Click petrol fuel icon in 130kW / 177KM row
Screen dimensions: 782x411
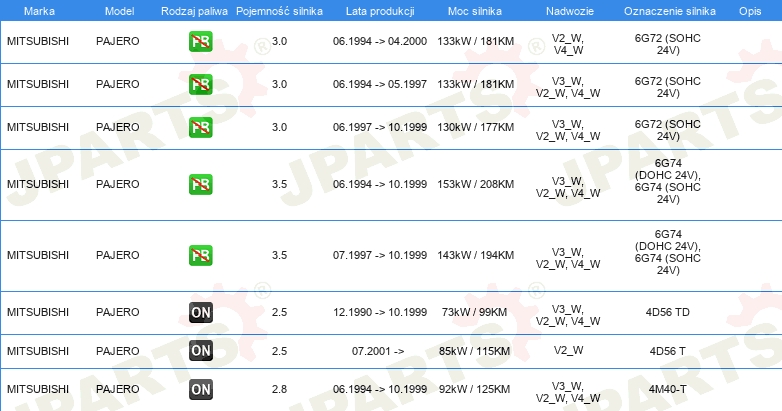click(x=200, y=127)
